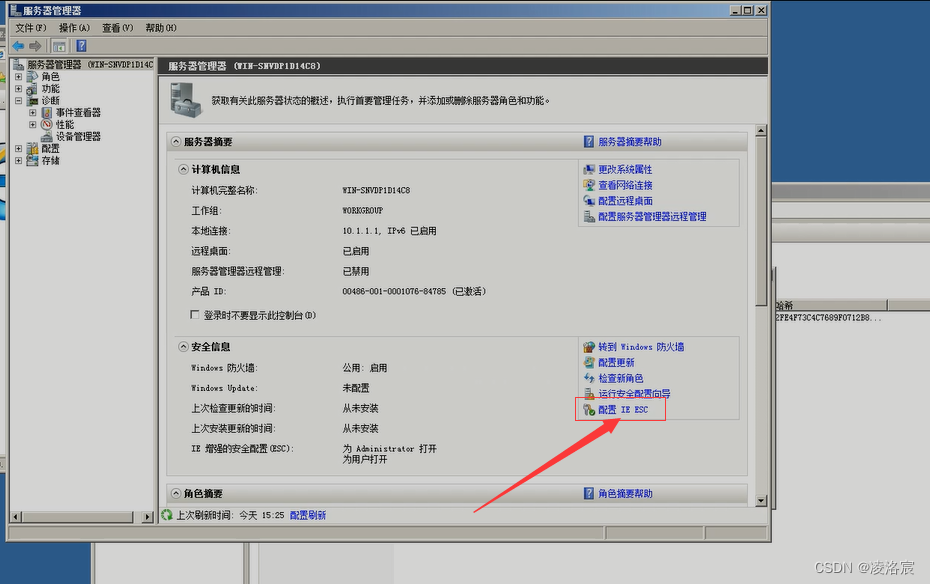
Task: Click the 事件查看器 tree icon
Action: pos(47,113)
